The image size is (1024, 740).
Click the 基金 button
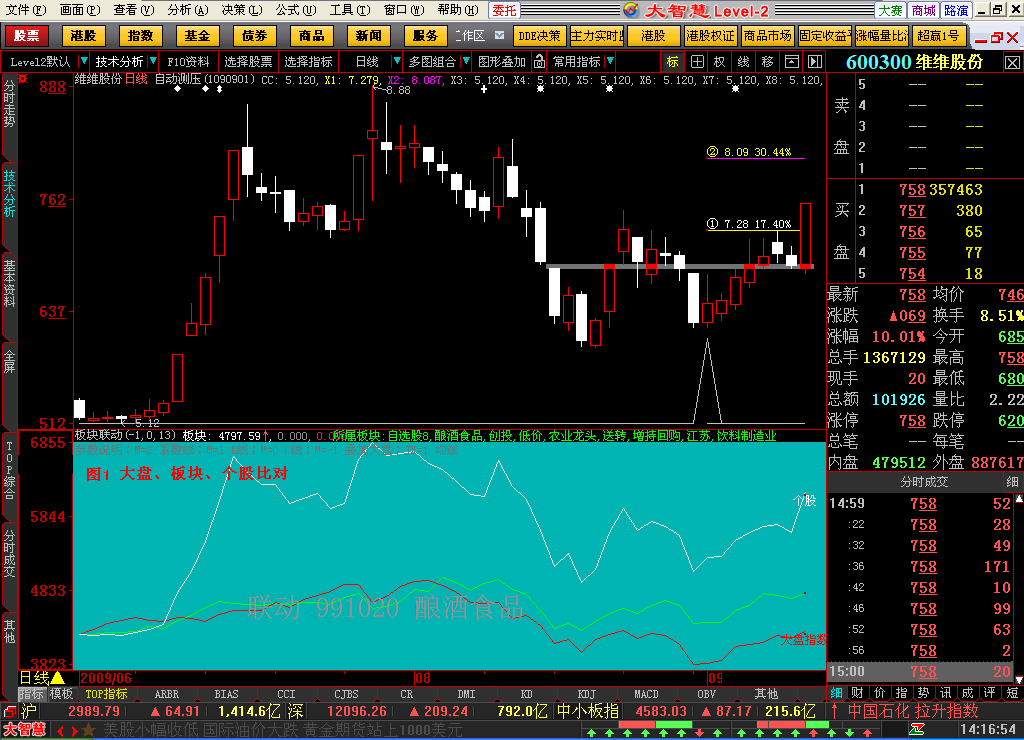pos(197,35)
